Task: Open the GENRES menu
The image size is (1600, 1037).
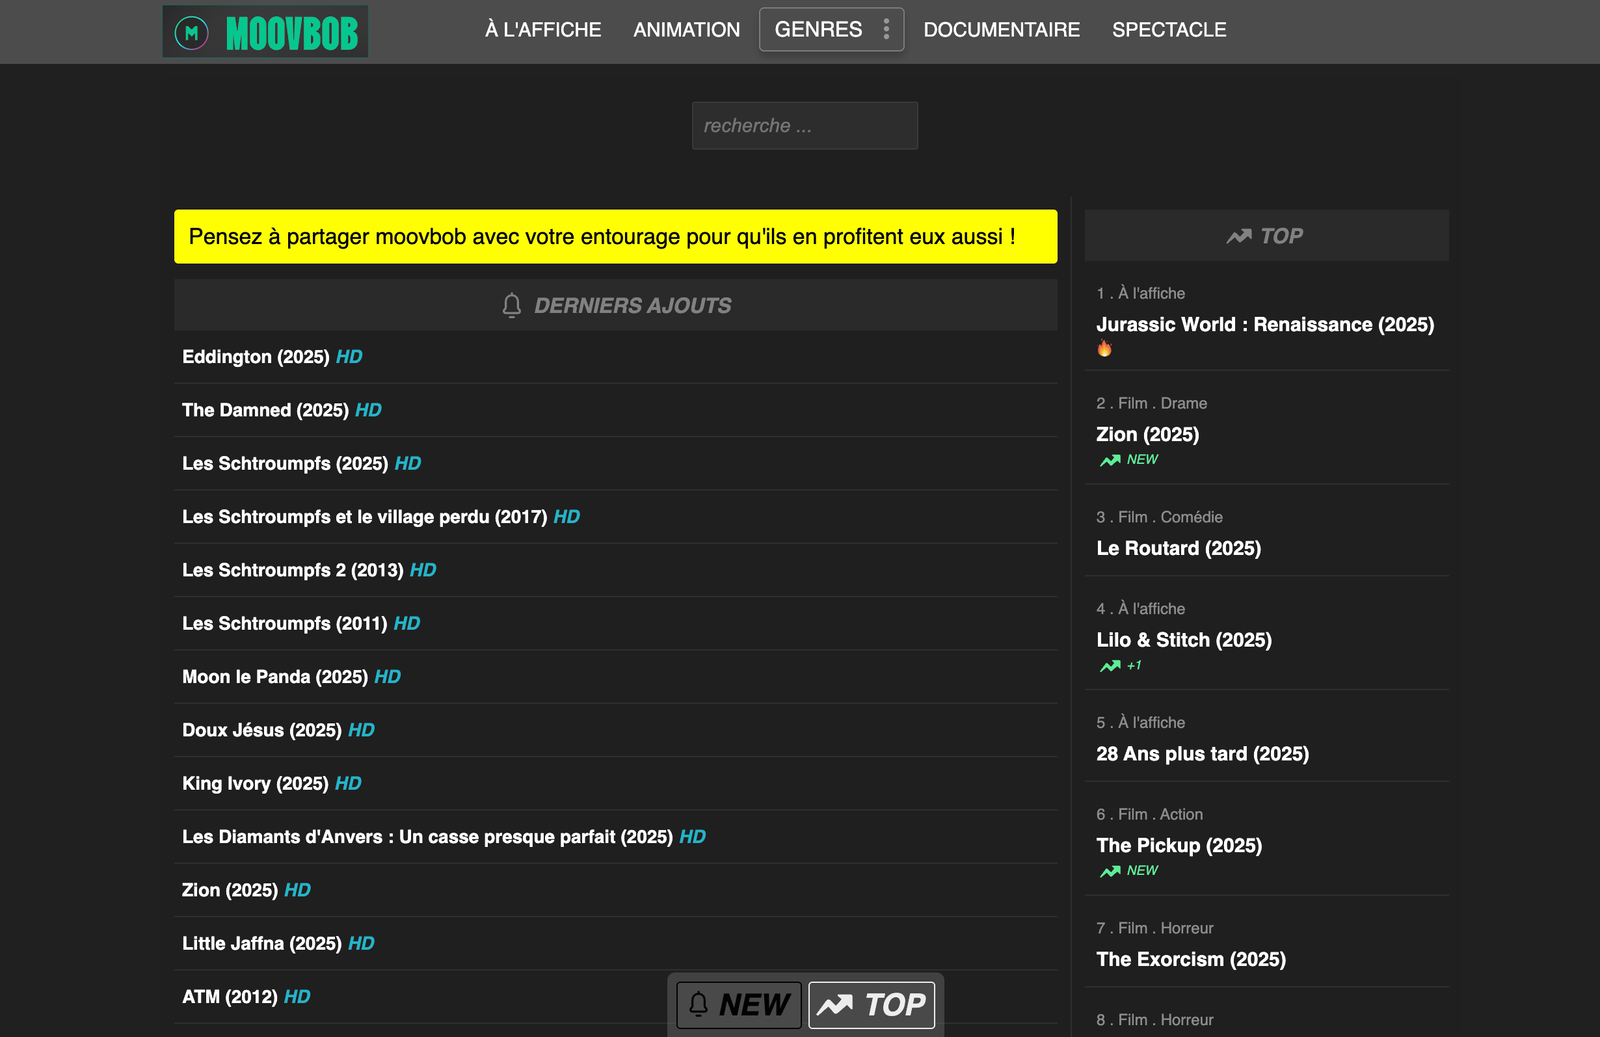Action: pos(831,29)
